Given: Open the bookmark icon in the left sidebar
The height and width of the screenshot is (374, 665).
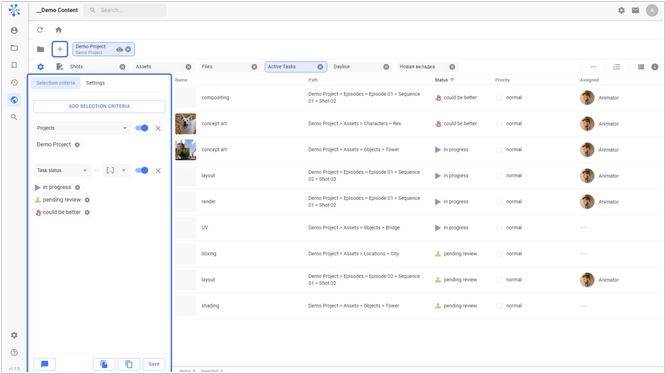Looking at the screenshot, I should pos(14,65).
